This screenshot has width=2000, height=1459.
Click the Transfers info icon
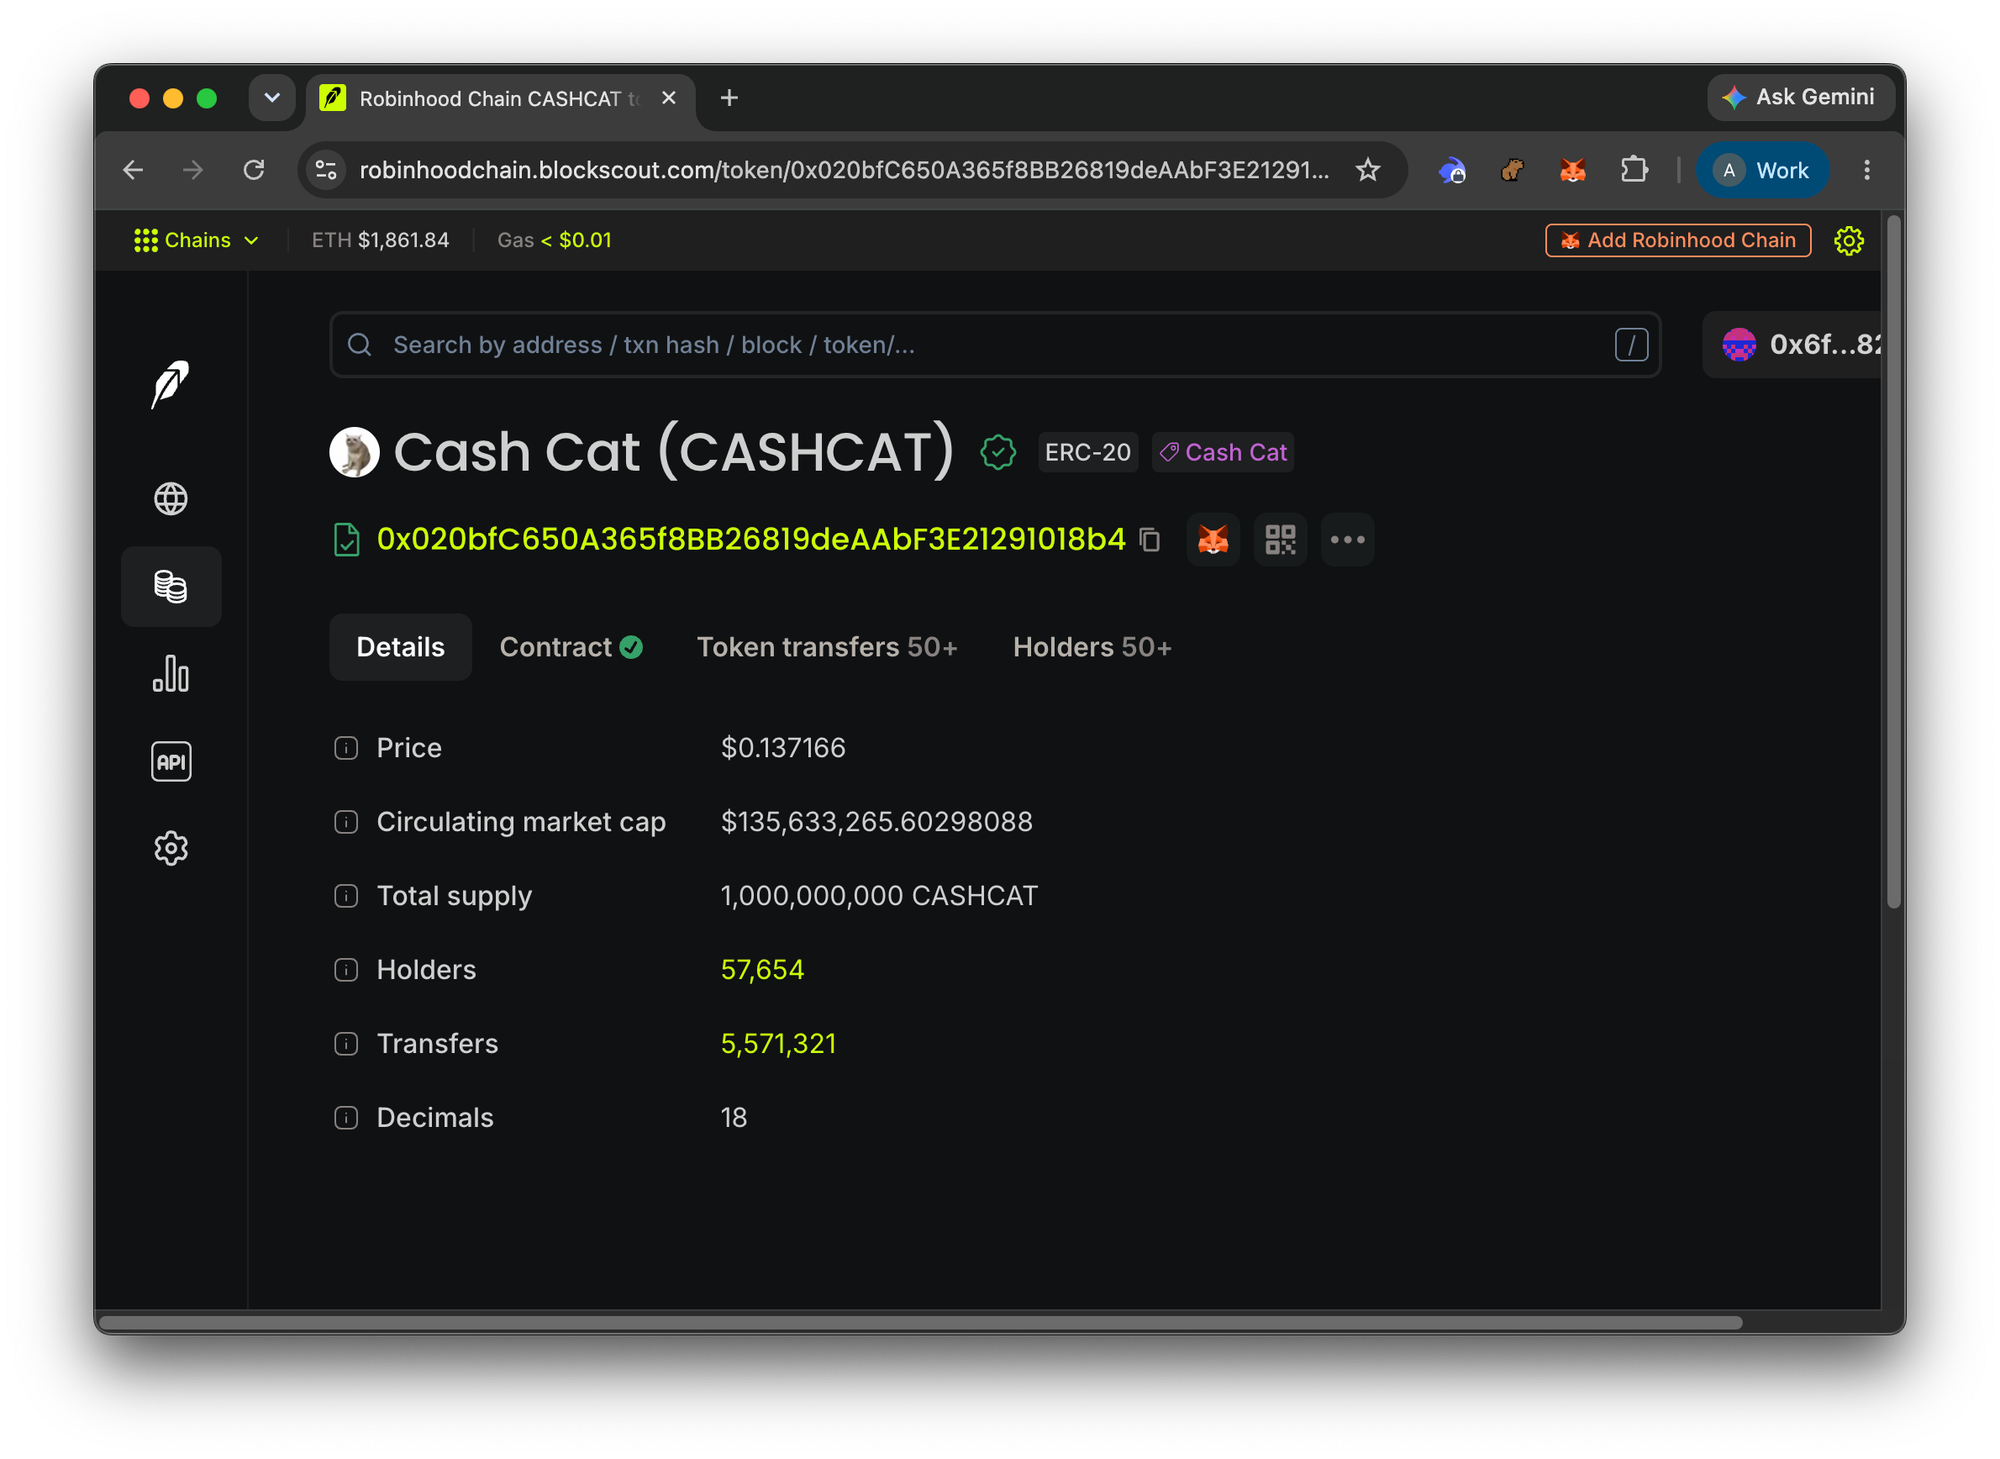pyautogui.click(x=346, y=1044)
